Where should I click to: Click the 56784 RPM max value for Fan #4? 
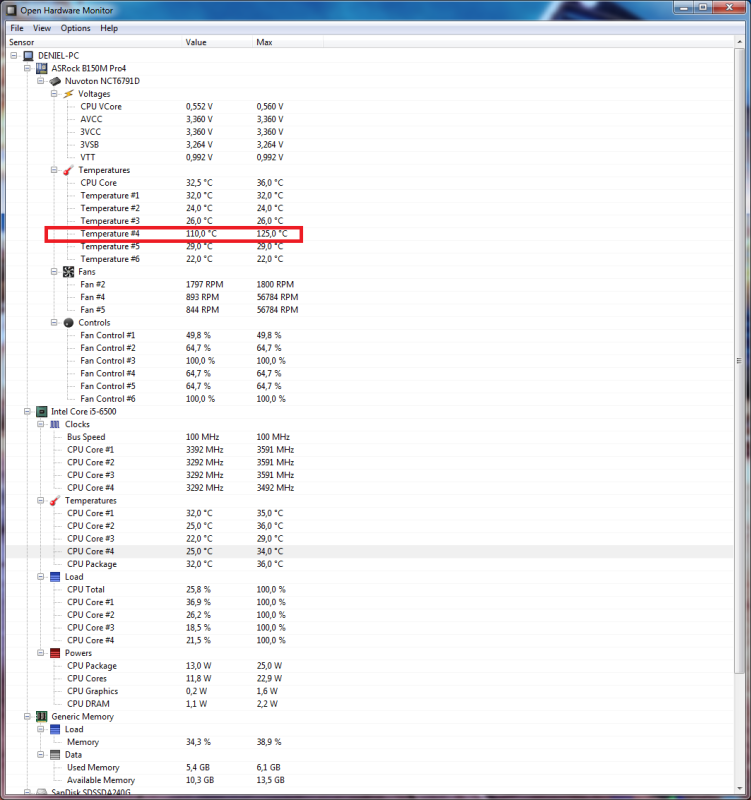click(278, 297)
